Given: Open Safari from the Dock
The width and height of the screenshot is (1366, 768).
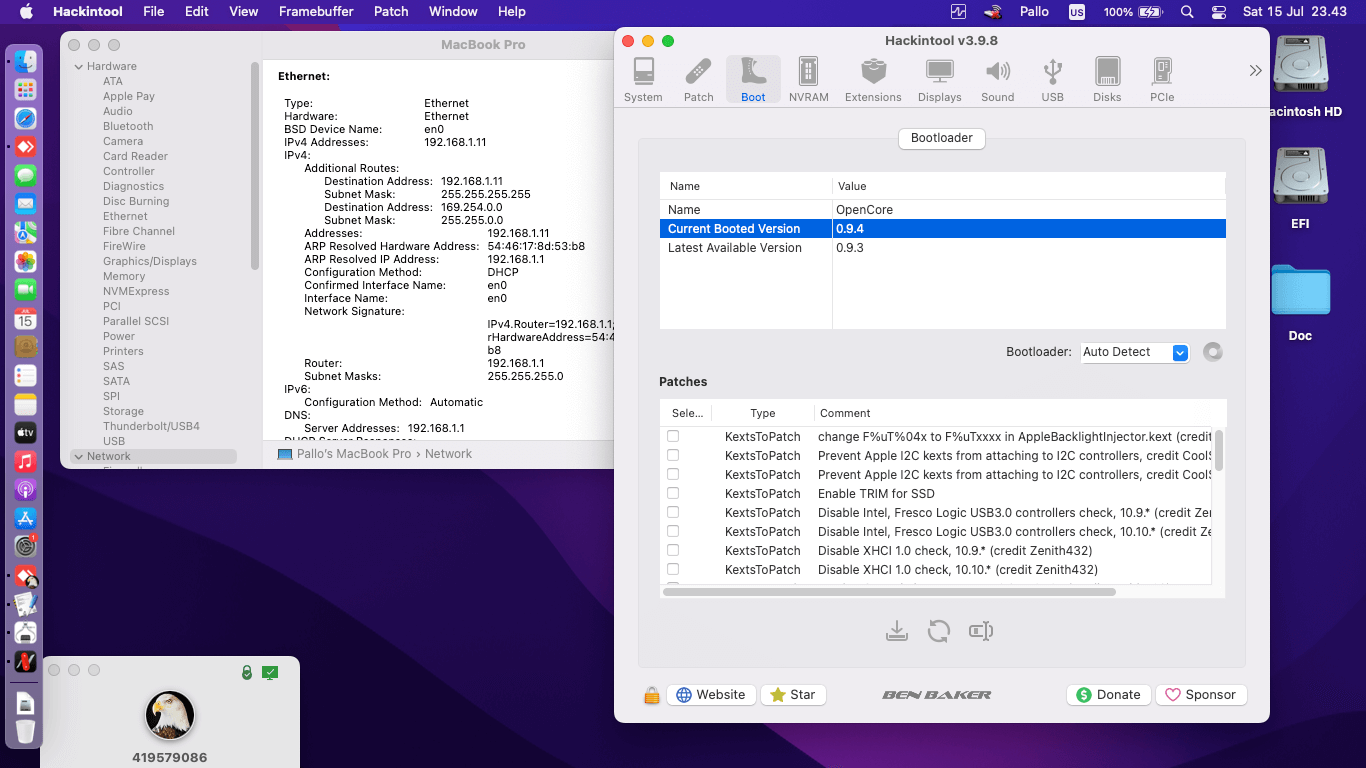Looking at the screenshot, I should point(26,118).
